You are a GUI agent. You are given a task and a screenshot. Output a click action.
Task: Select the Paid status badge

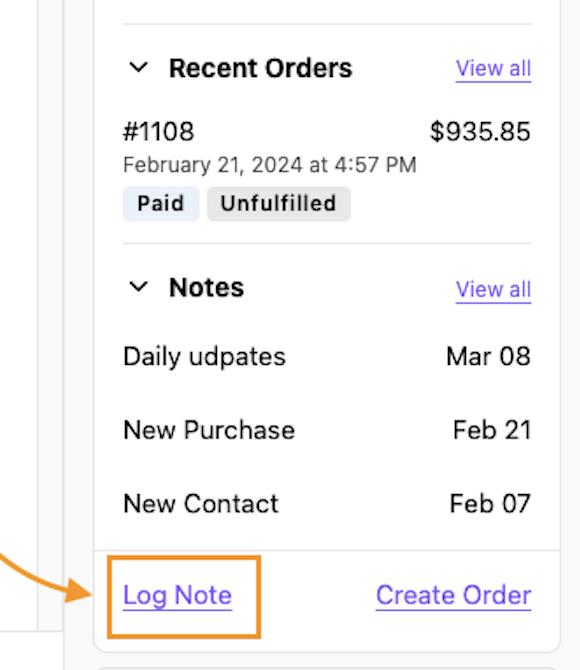(161, 203)
